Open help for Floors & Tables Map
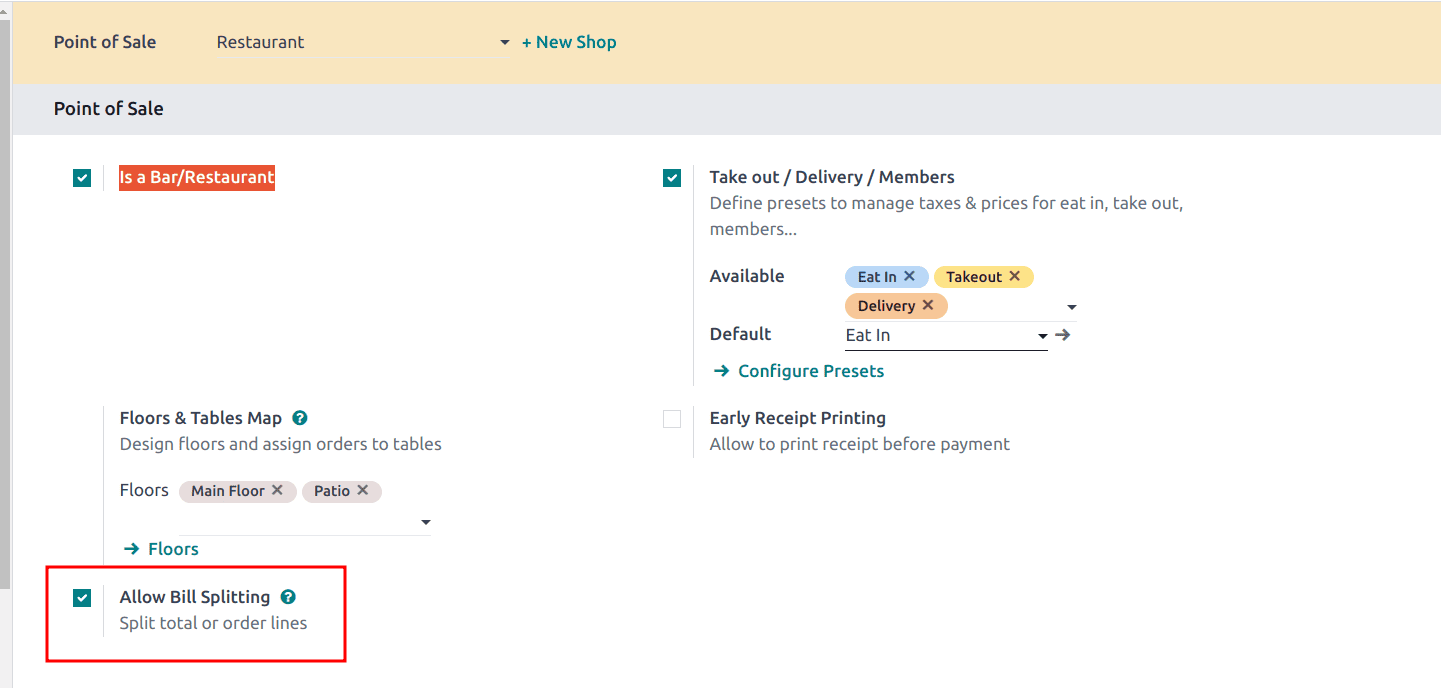The width and height of the screenshot is (1441, 688). click(x=299, y=418)
